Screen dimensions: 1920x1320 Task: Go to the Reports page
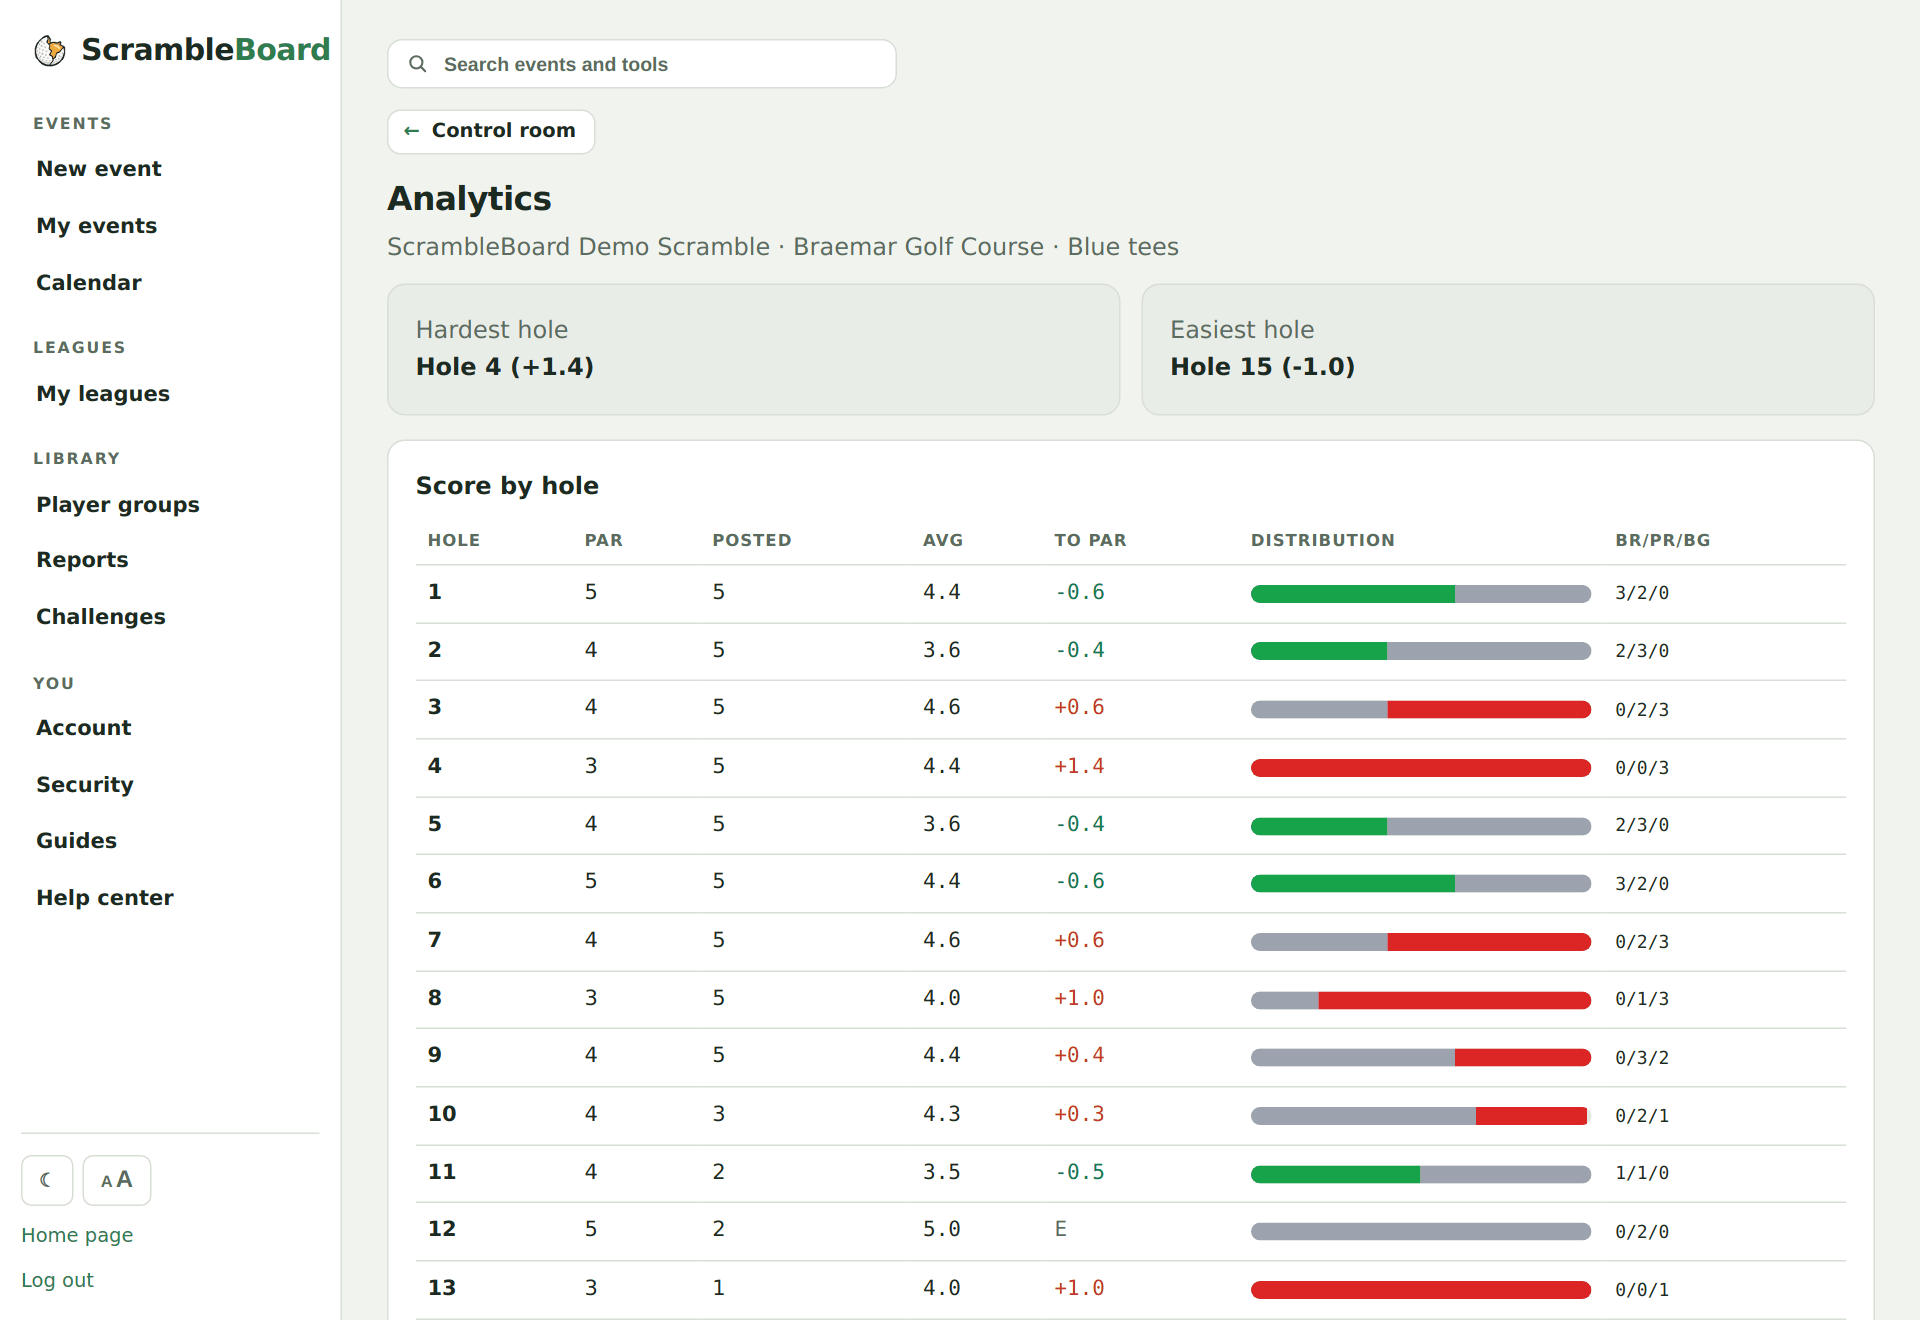click(x=83, y=560)
